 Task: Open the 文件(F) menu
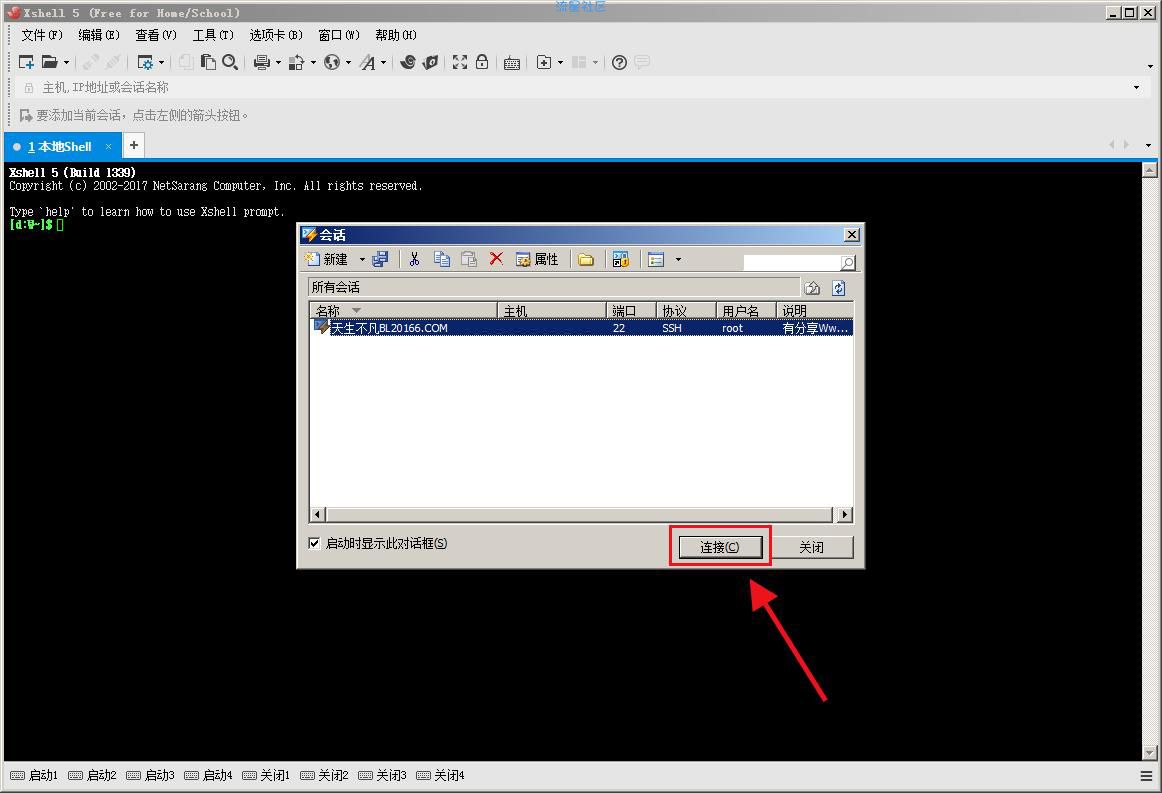pyautogui.click(x=42, y=35)
